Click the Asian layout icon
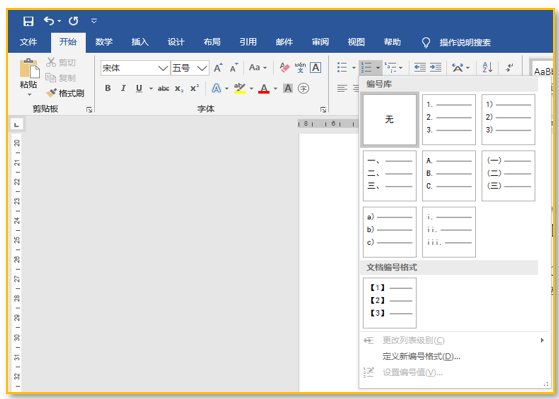Viewport: 559px width, 399px height. pos(457,67)
